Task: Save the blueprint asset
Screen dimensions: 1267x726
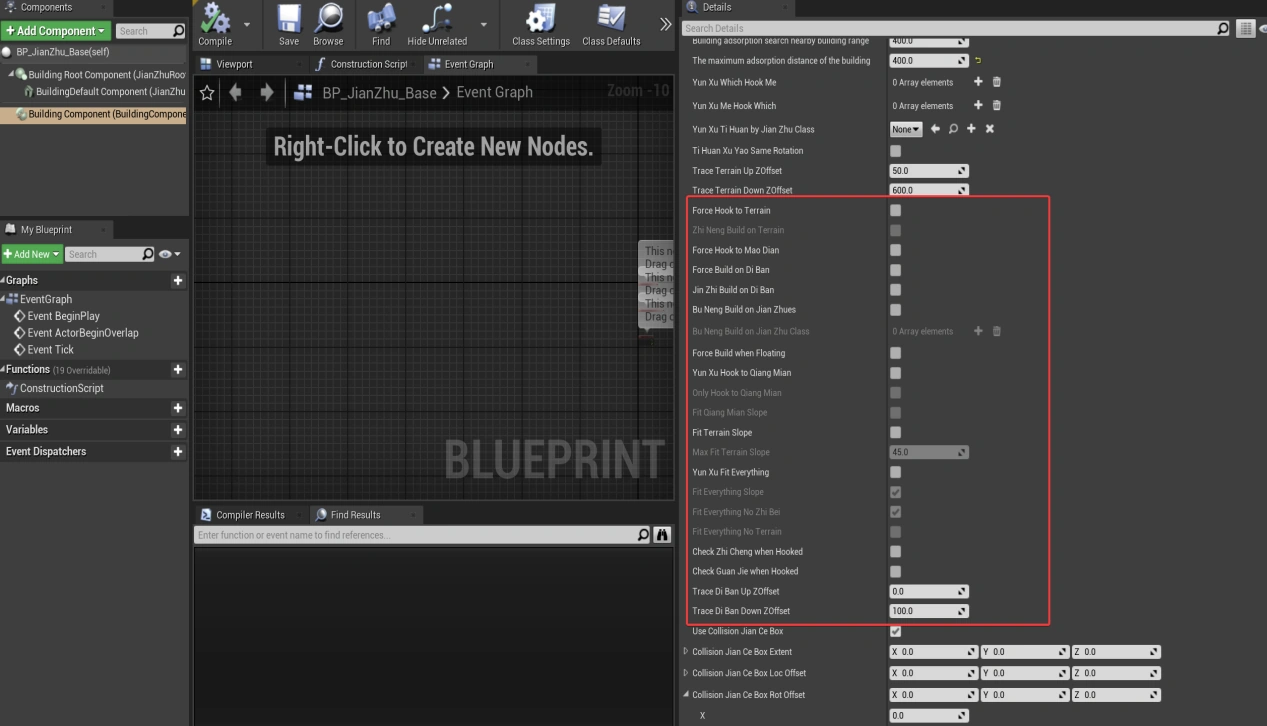Action: pyautogui.click(x=289, y=24)
